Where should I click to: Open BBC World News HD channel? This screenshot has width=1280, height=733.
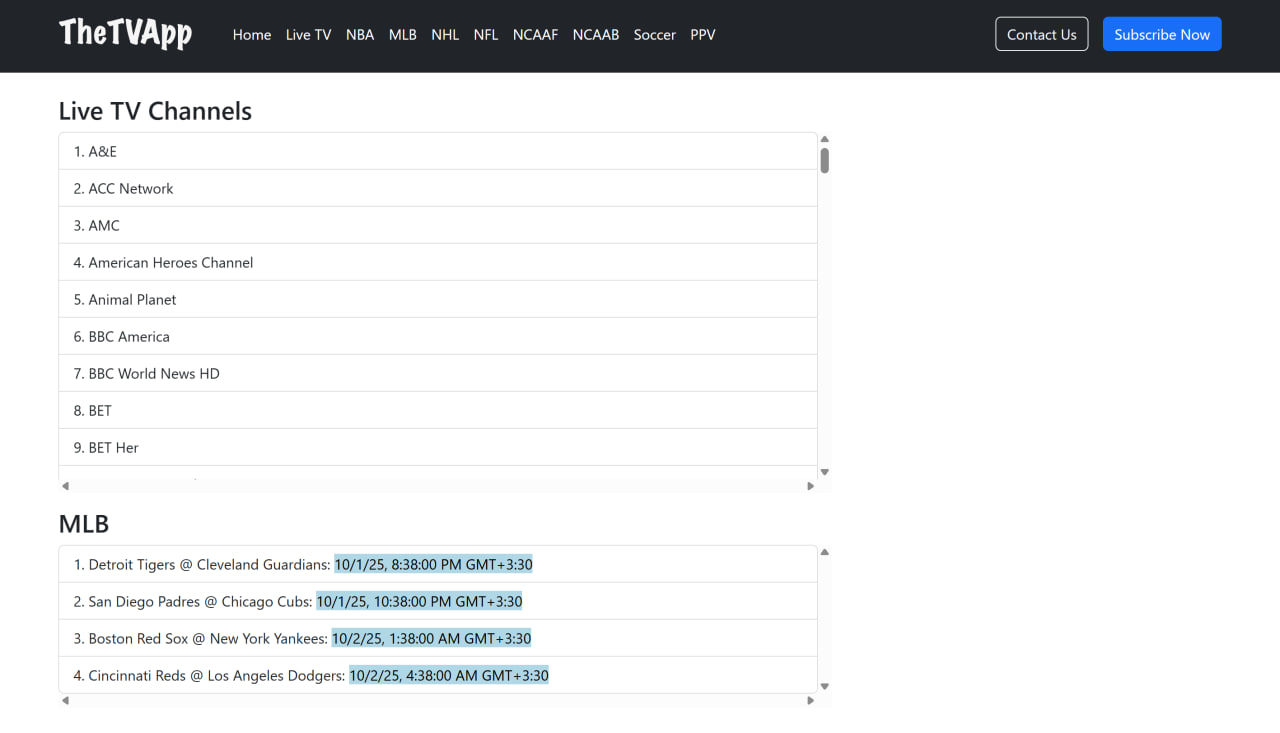point(153,374)
